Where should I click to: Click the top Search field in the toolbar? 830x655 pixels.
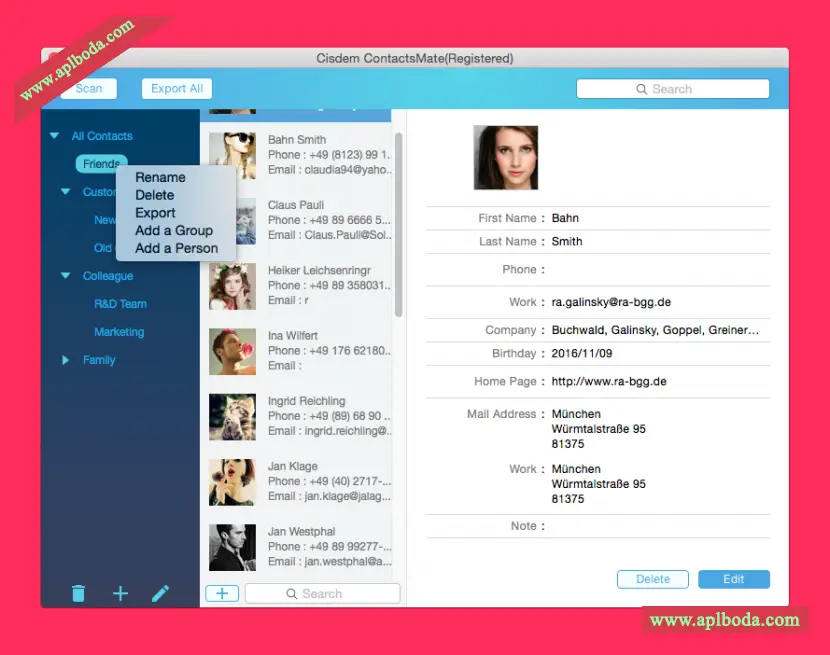tap(673, 89)
